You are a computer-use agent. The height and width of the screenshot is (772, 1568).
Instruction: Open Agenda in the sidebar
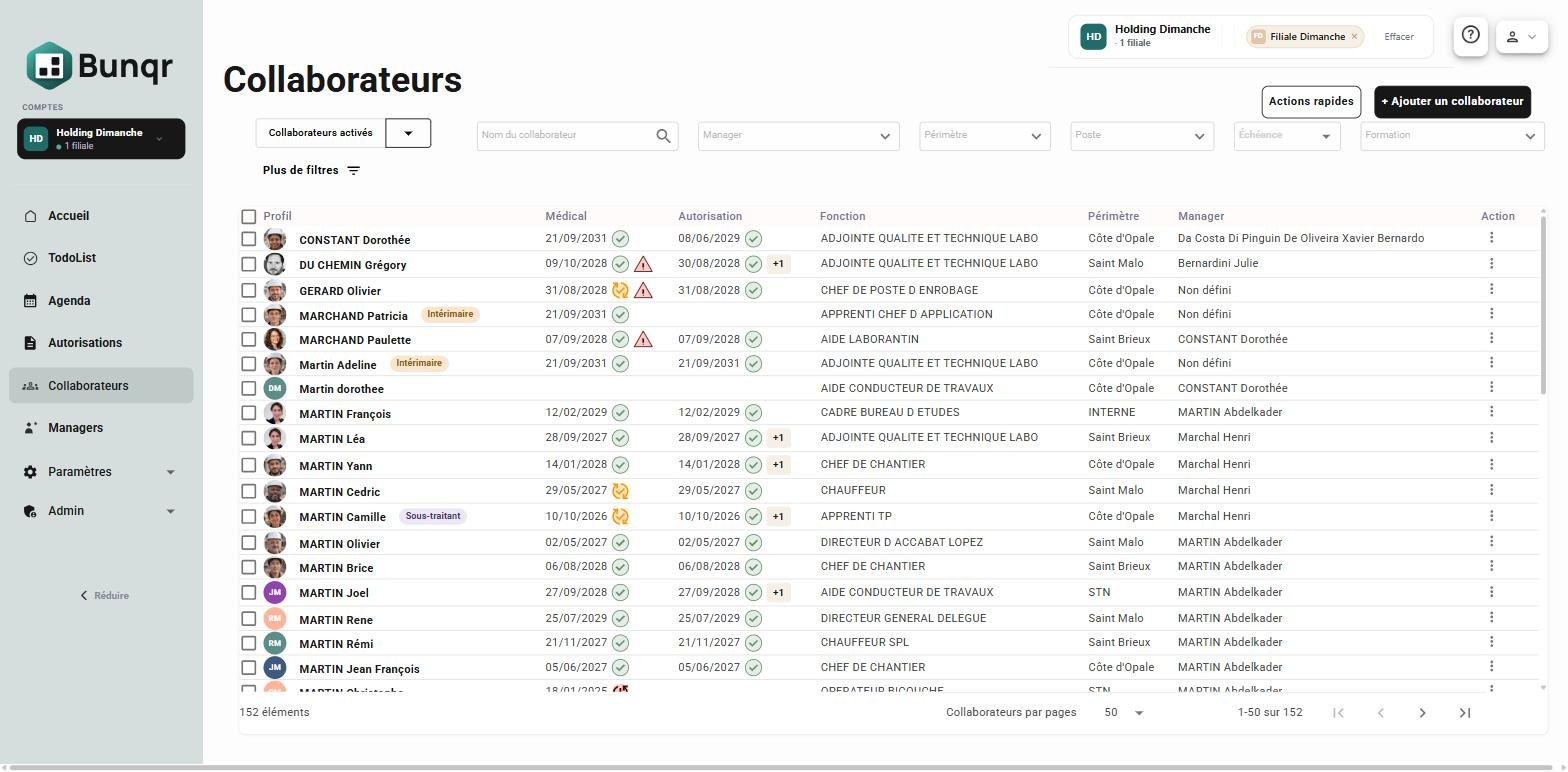tap(100, 301)
